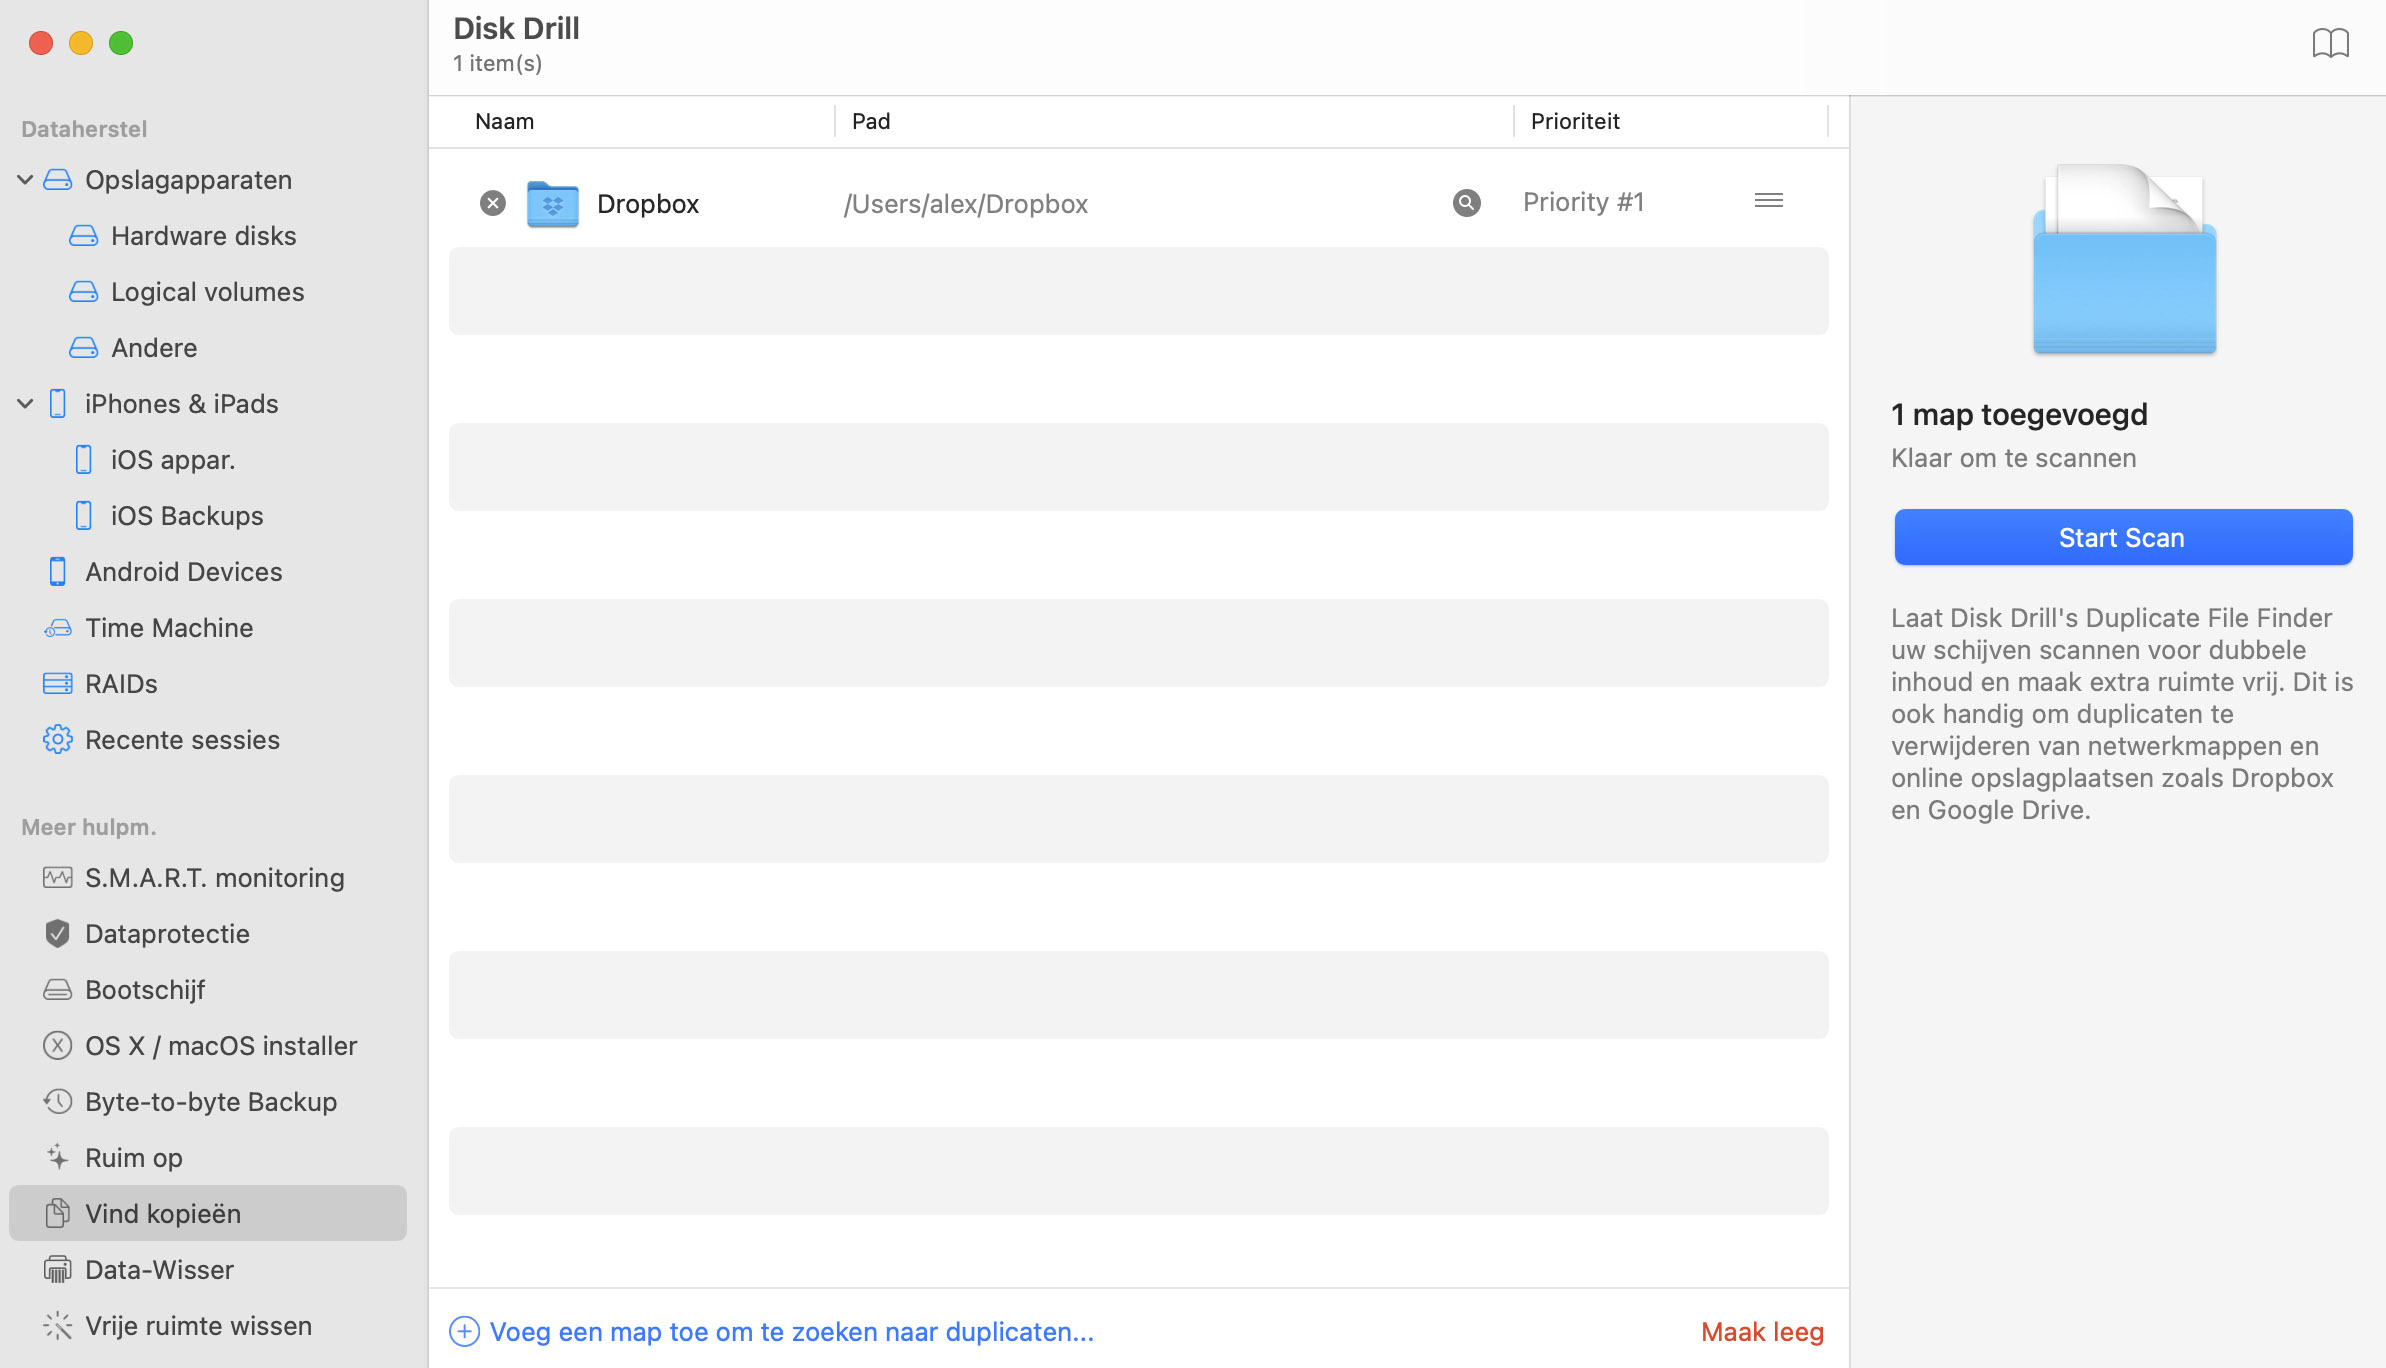Open Dataprotectie label in sidebar
2386x1368 pixels.
[x=167, y=934]
